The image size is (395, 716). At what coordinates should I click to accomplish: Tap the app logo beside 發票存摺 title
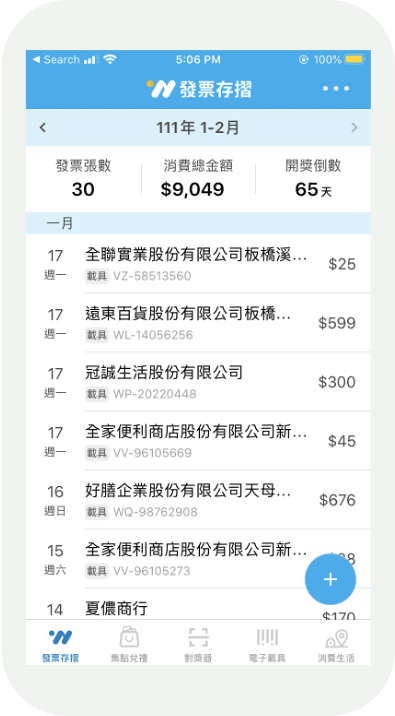pos(161,89)
